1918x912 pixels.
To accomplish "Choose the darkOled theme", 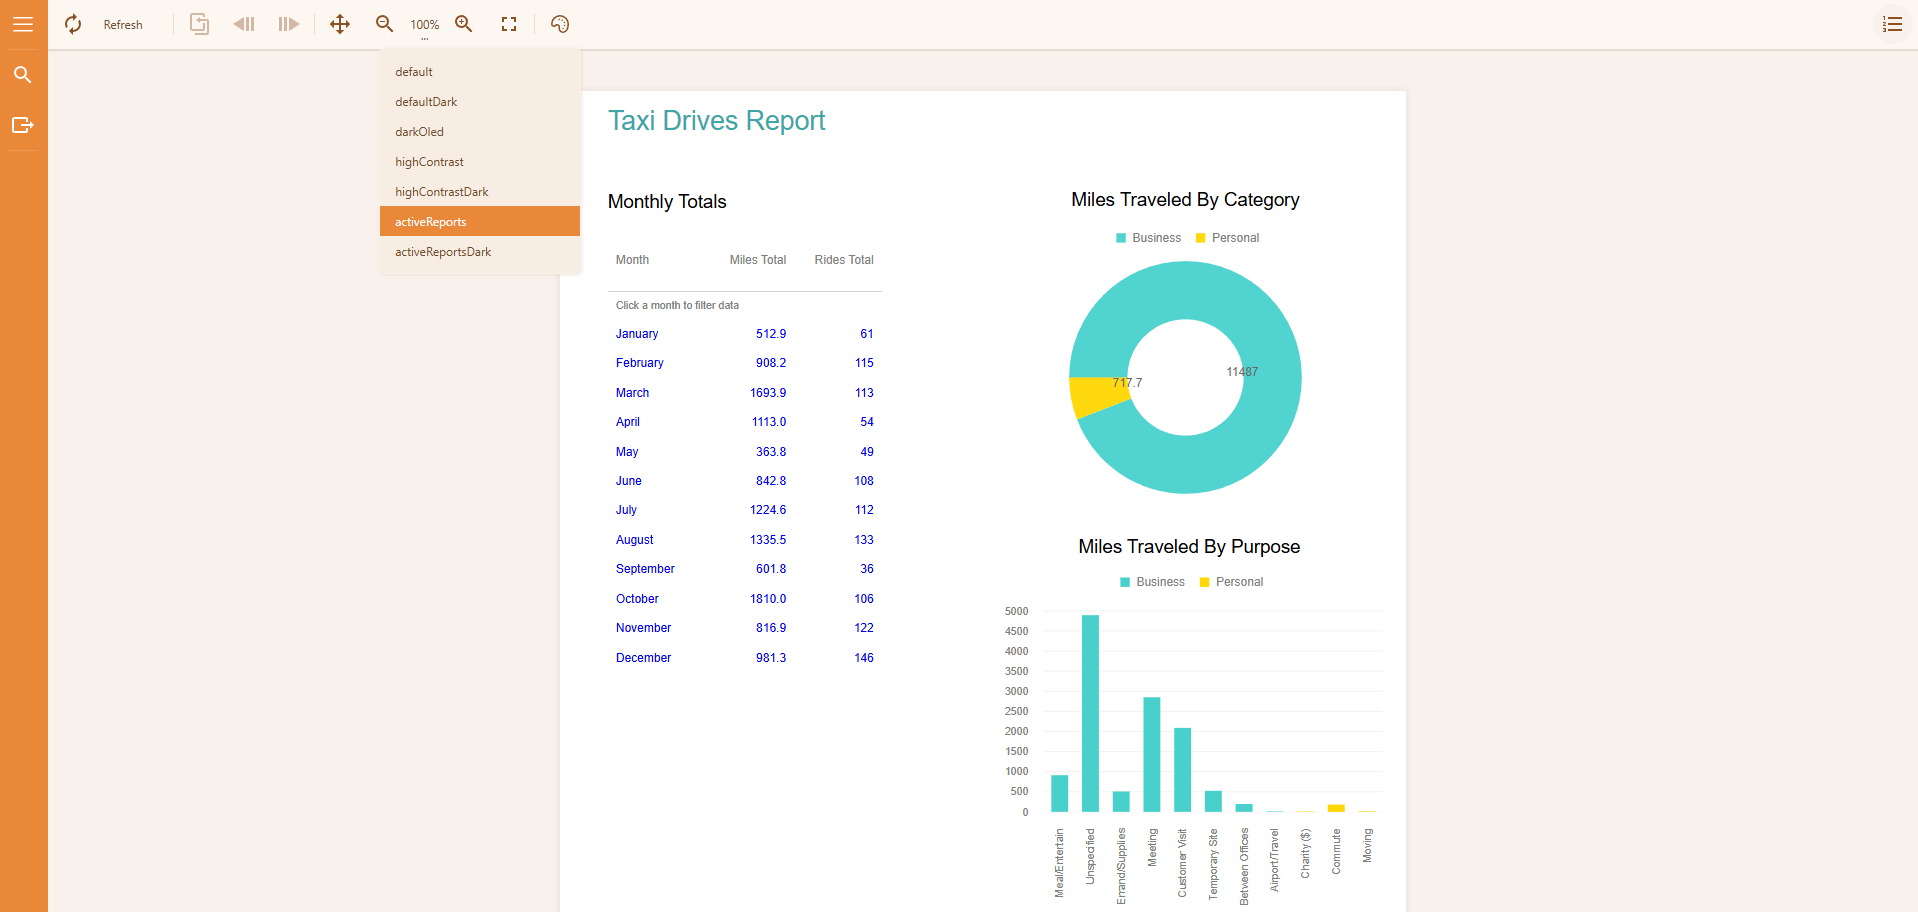I will tap(480, 132).
